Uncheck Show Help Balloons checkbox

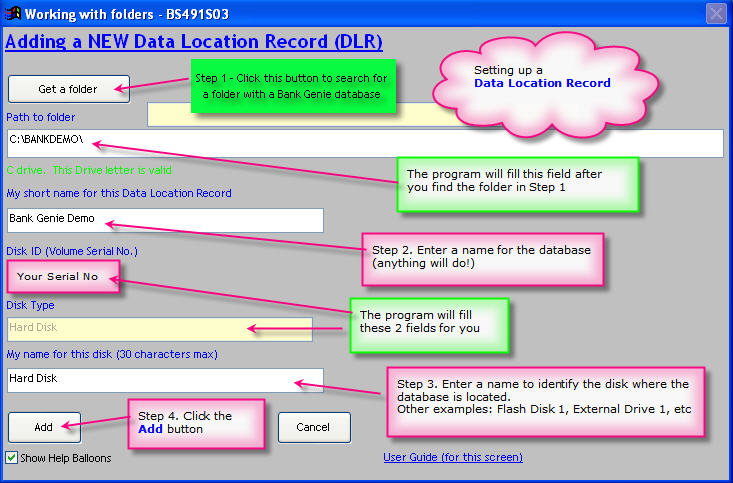[x=12, y=458]
